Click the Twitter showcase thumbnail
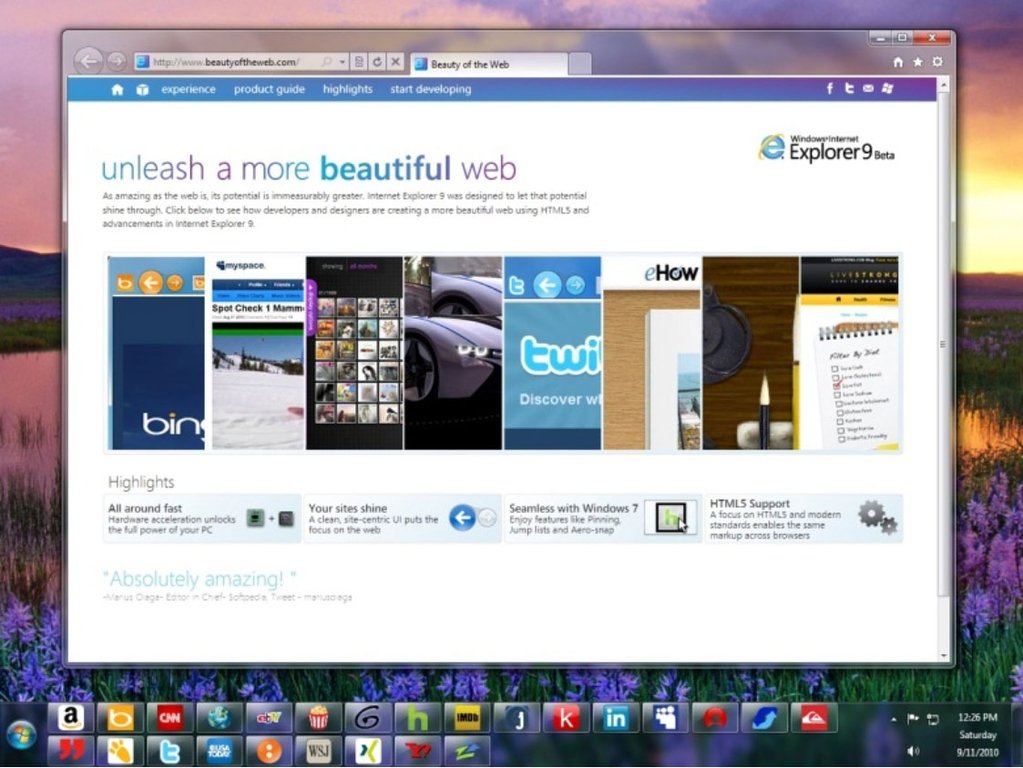 [552, 353]
